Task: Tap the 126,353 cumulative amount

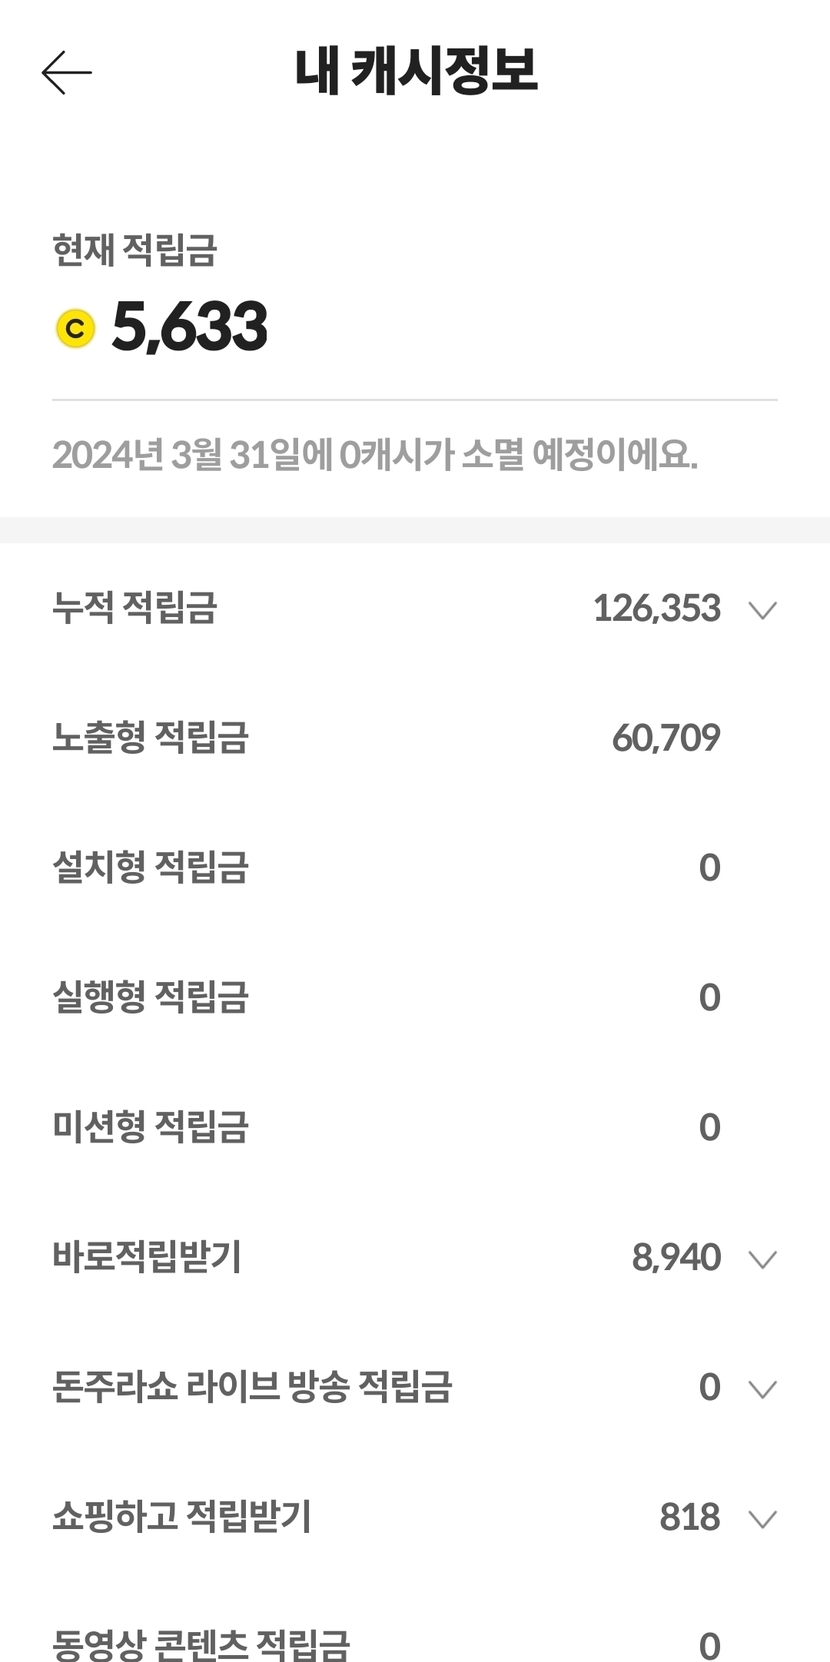Action: click(x=656, y=609)
